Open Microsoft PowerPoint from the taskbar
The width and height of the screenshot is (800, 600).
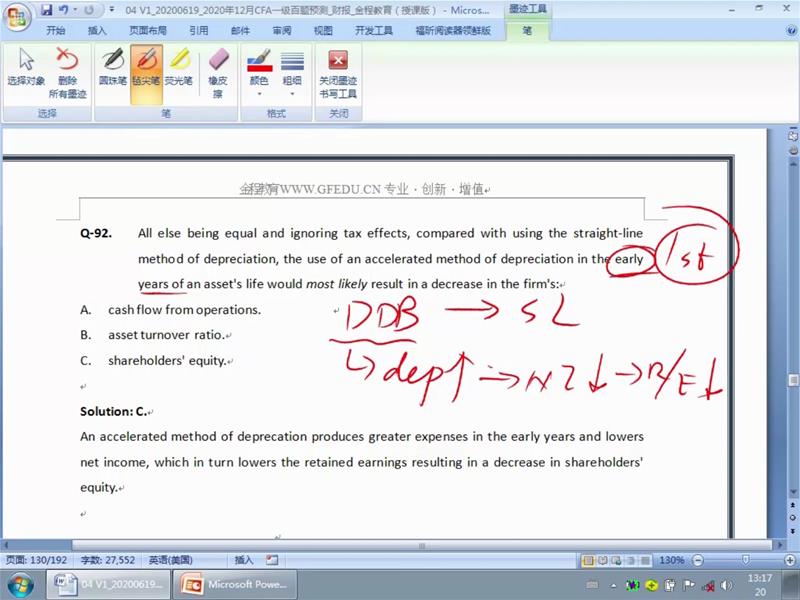[236, 584]
